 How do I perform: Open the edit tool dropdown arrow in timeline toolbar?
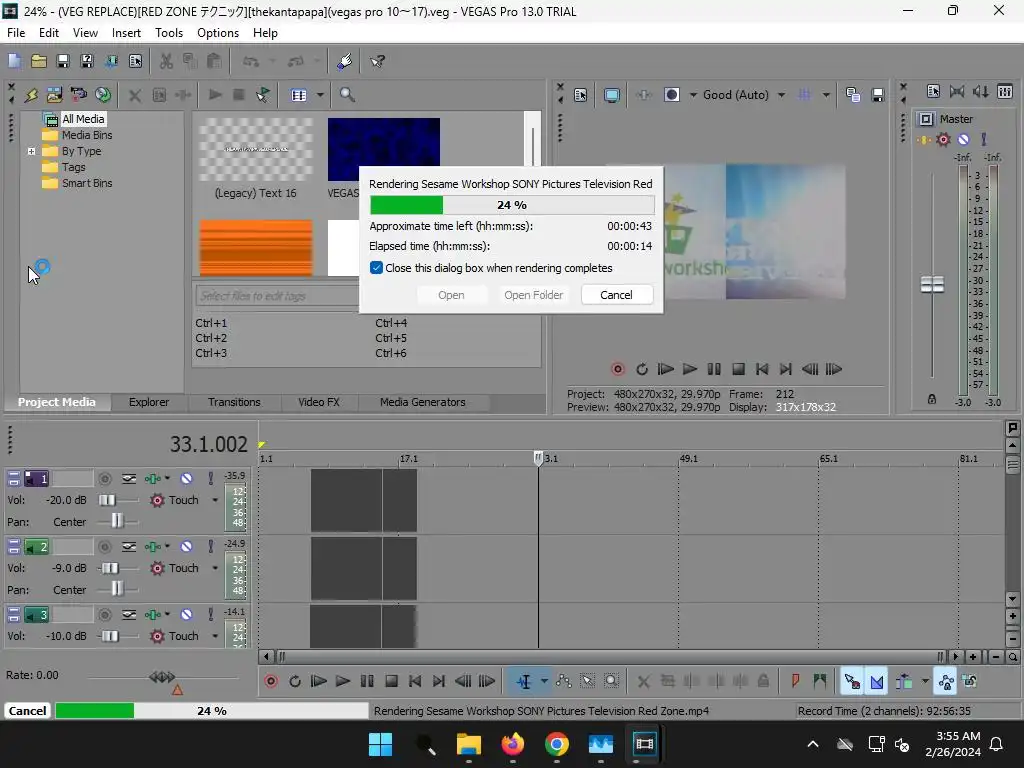click(544, 682)
